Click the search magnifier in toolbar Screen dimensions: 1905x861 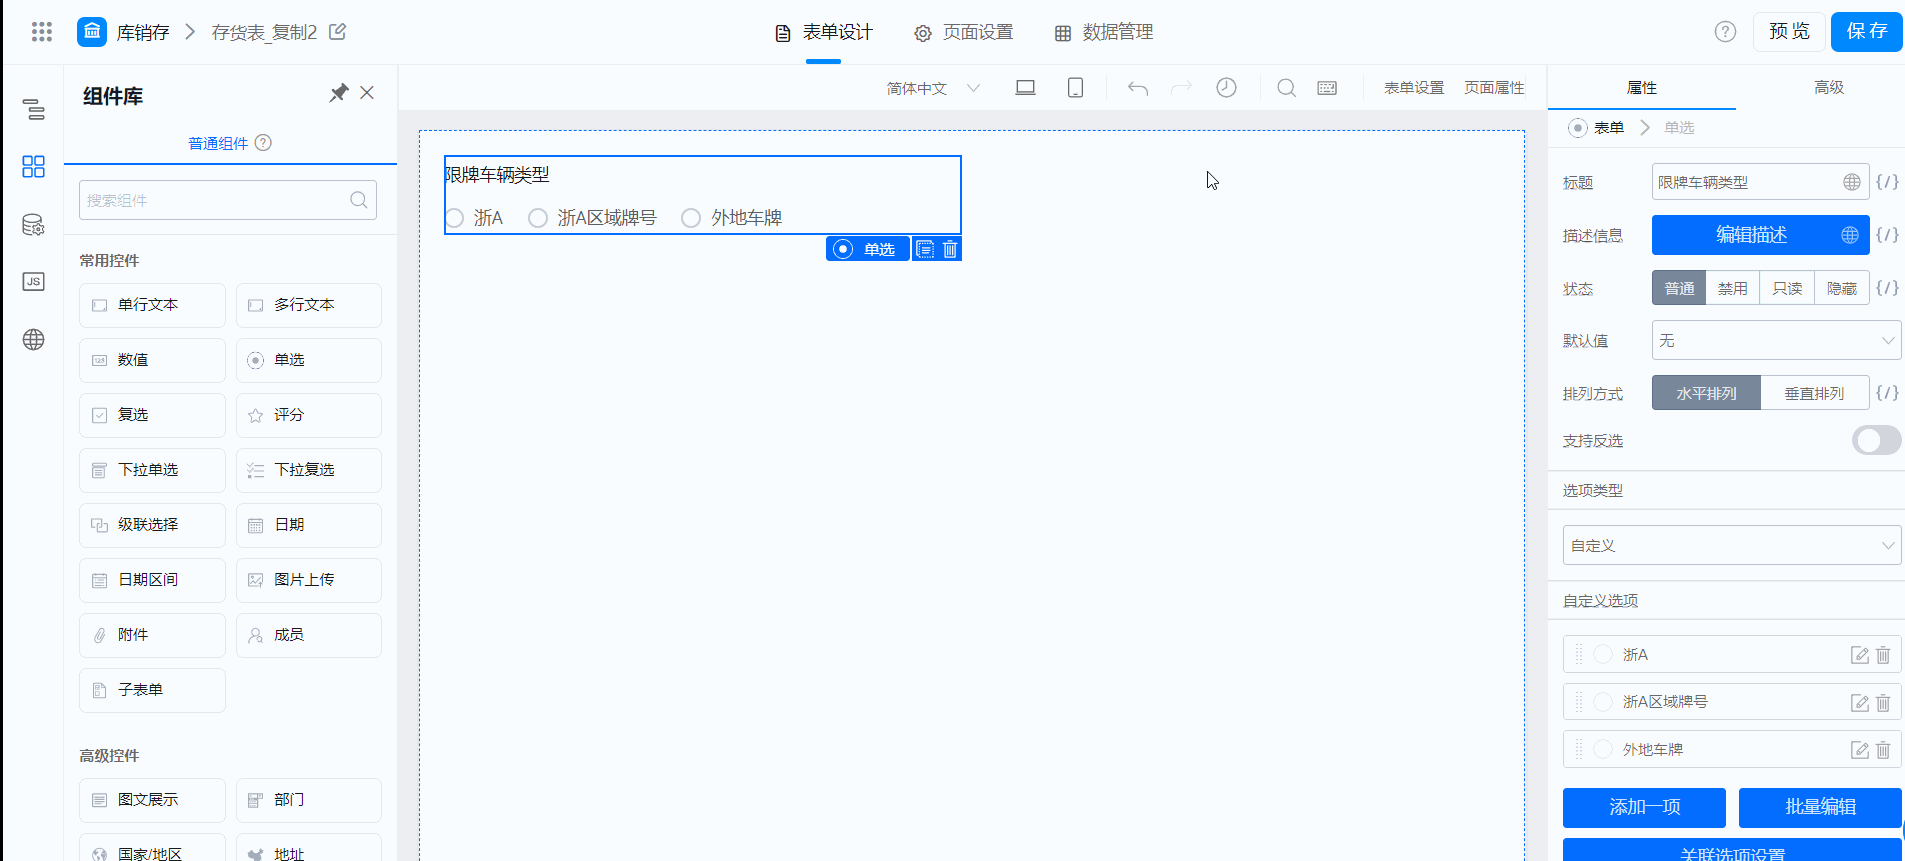(1287, 88)
